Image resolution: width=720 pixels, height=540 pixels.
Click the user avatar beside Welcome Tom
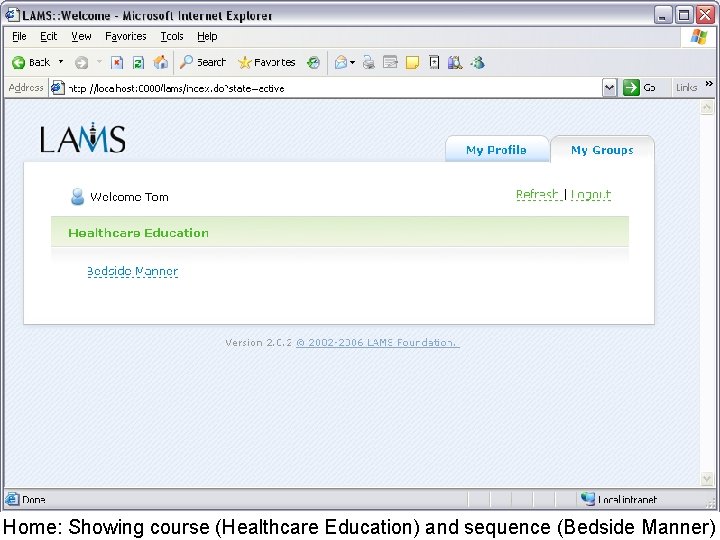78,197
